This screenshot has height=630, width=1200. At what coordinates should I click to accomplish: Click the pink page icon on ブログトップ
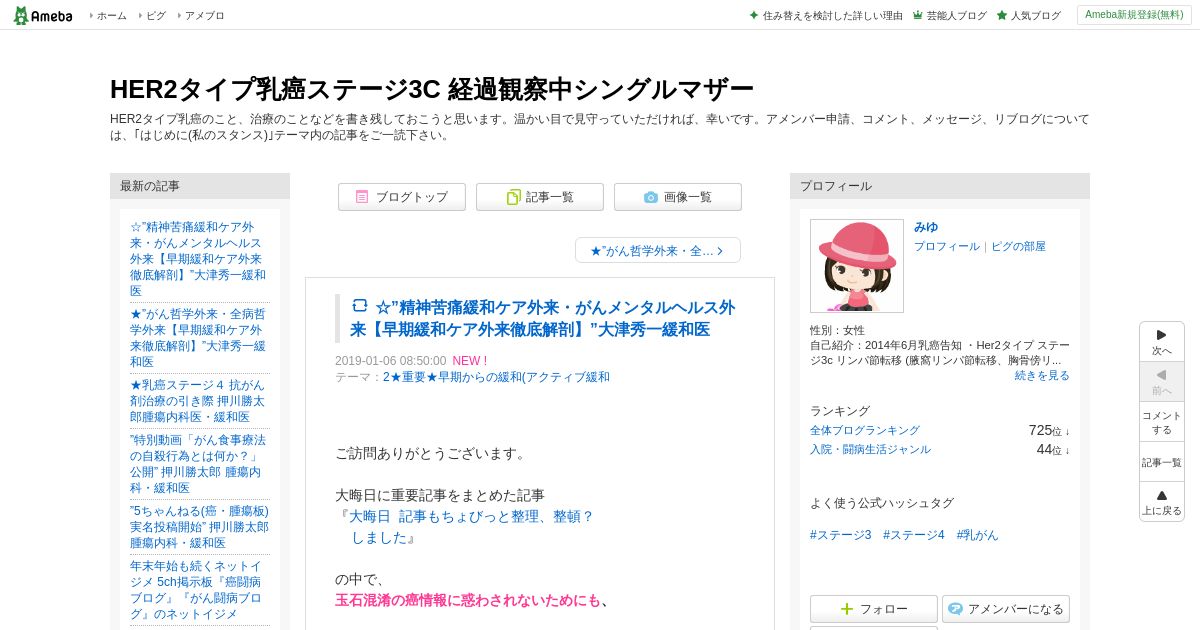(x=362, y=197)
